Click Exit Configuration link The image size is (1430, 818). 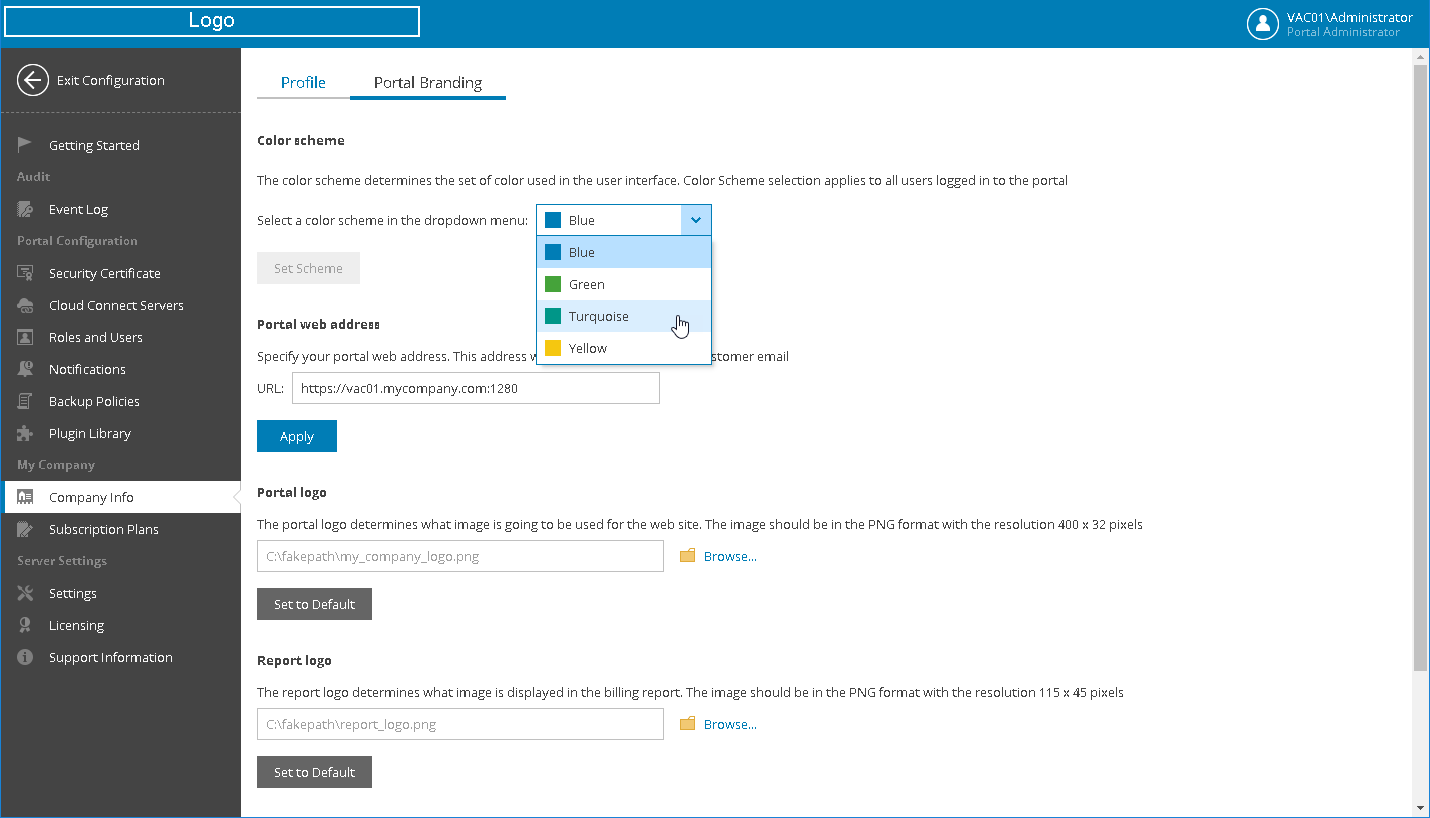(x=110, y=81)
